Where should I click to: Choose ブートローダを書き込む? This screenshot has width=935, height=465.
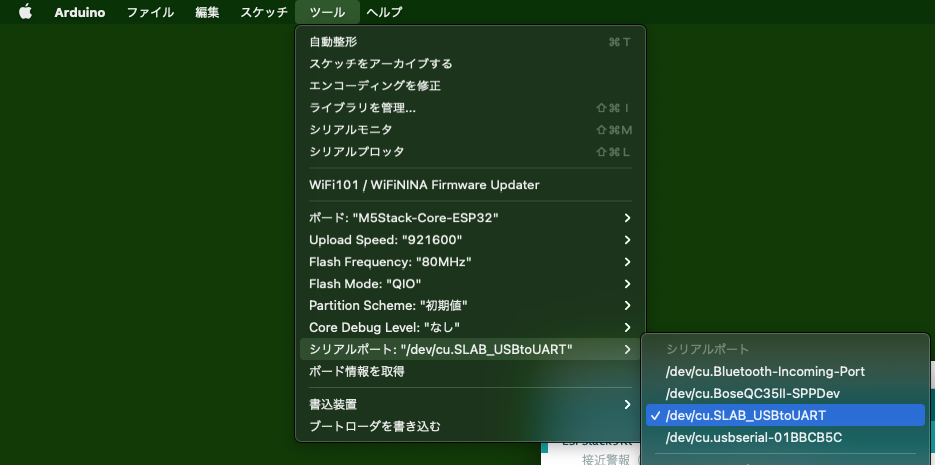pyautogui.click(x=470, y=426)
